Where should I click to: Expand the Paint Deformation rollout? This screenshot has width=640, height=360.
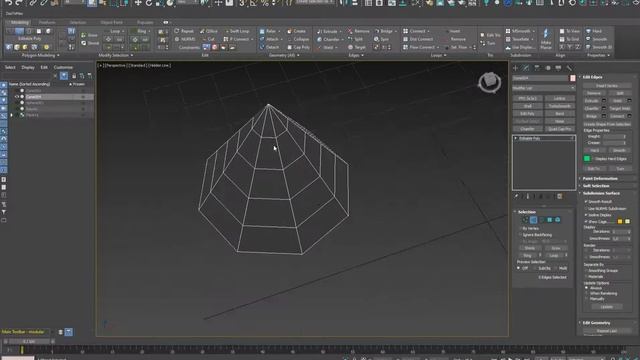pyautogui.click(x=607, y=178)
